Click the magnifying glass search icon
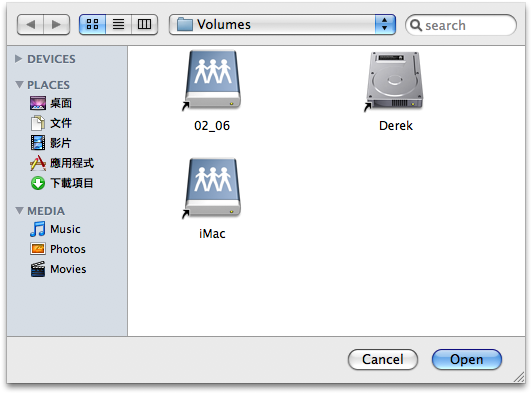Screen dimensions: 532x394 point(416,25)
